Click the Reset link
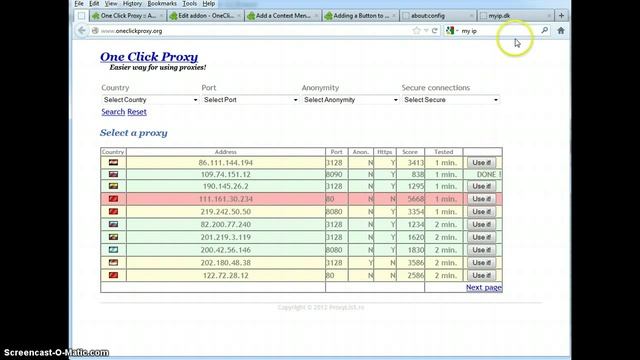640x360 pixels. 137,112
